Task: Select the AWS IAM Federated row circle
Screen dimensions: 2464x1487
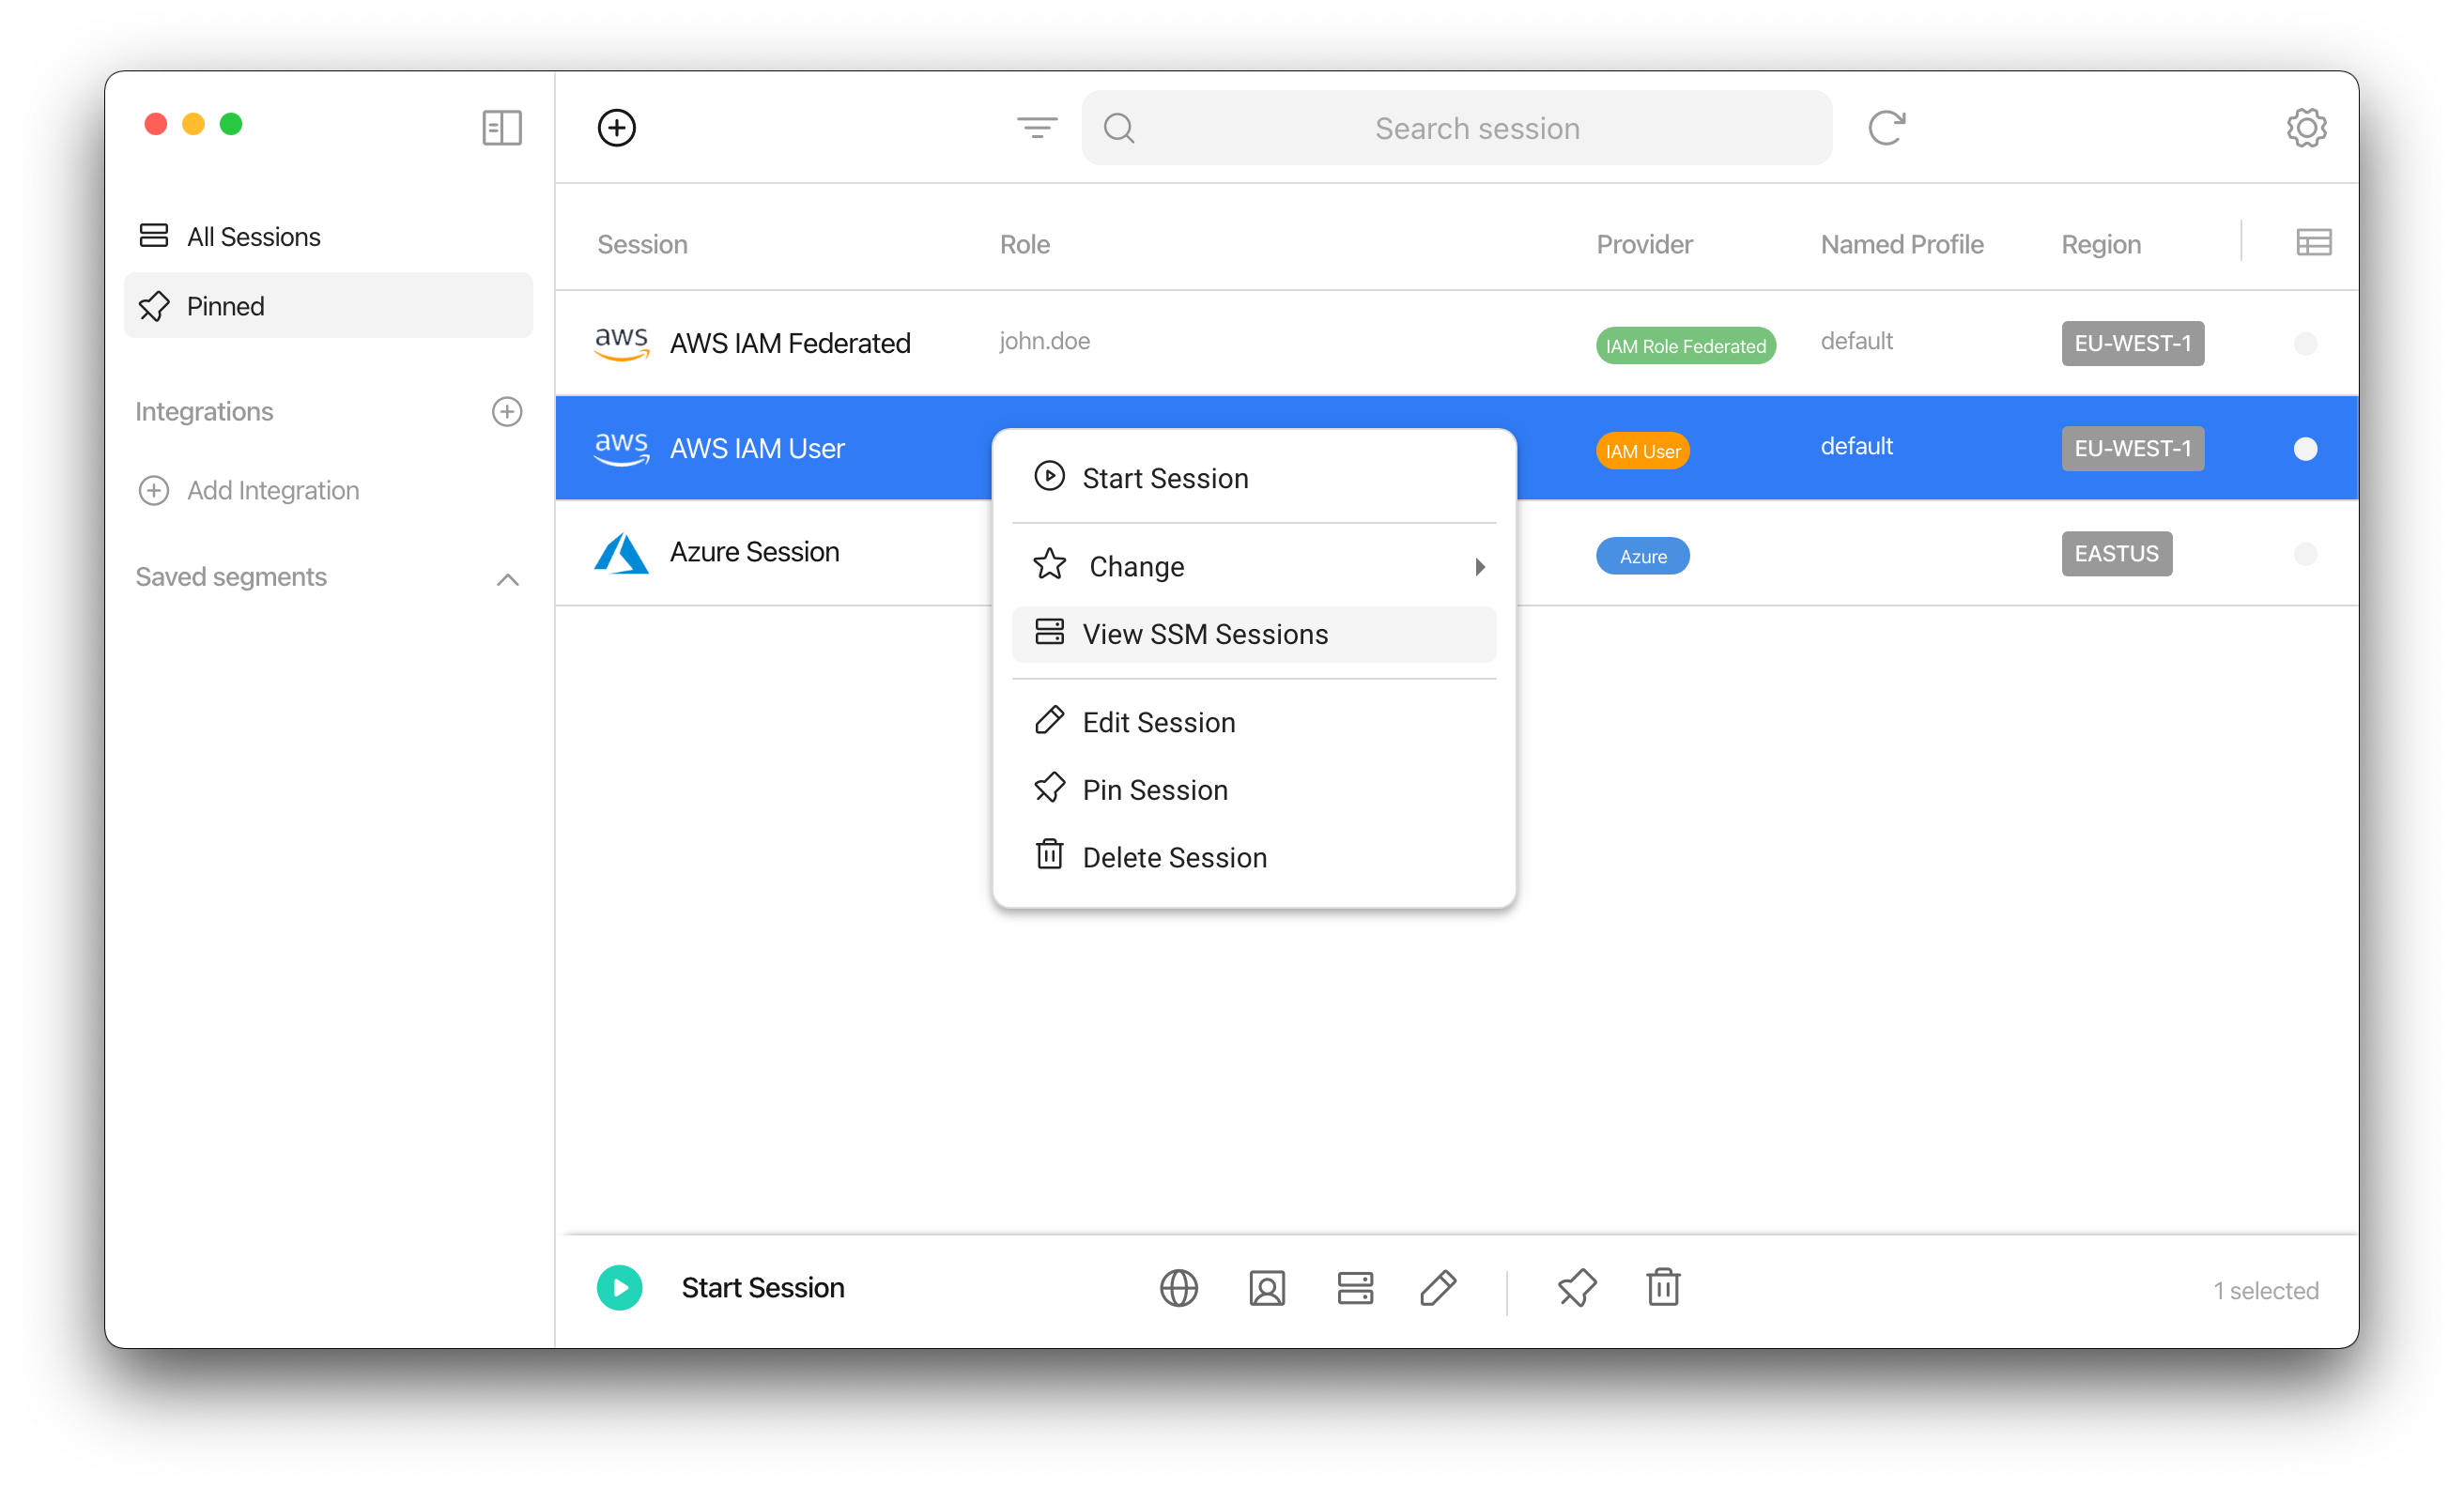Action: [x=2306, y=343]
